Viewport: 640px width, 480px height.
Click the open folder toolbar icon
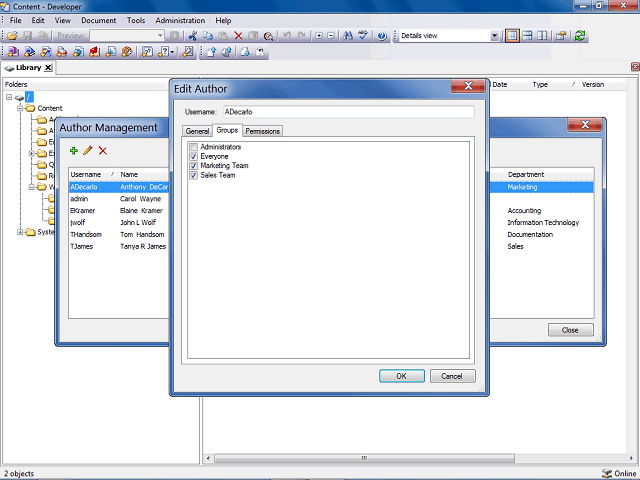[12, 36]
